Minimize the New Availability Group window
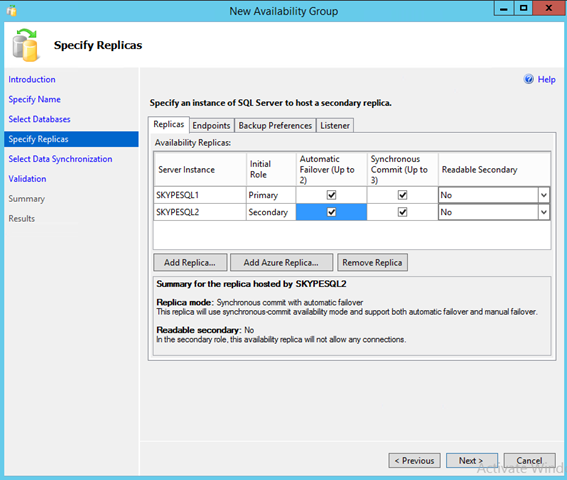567x480 pixels. pos(504,8)
